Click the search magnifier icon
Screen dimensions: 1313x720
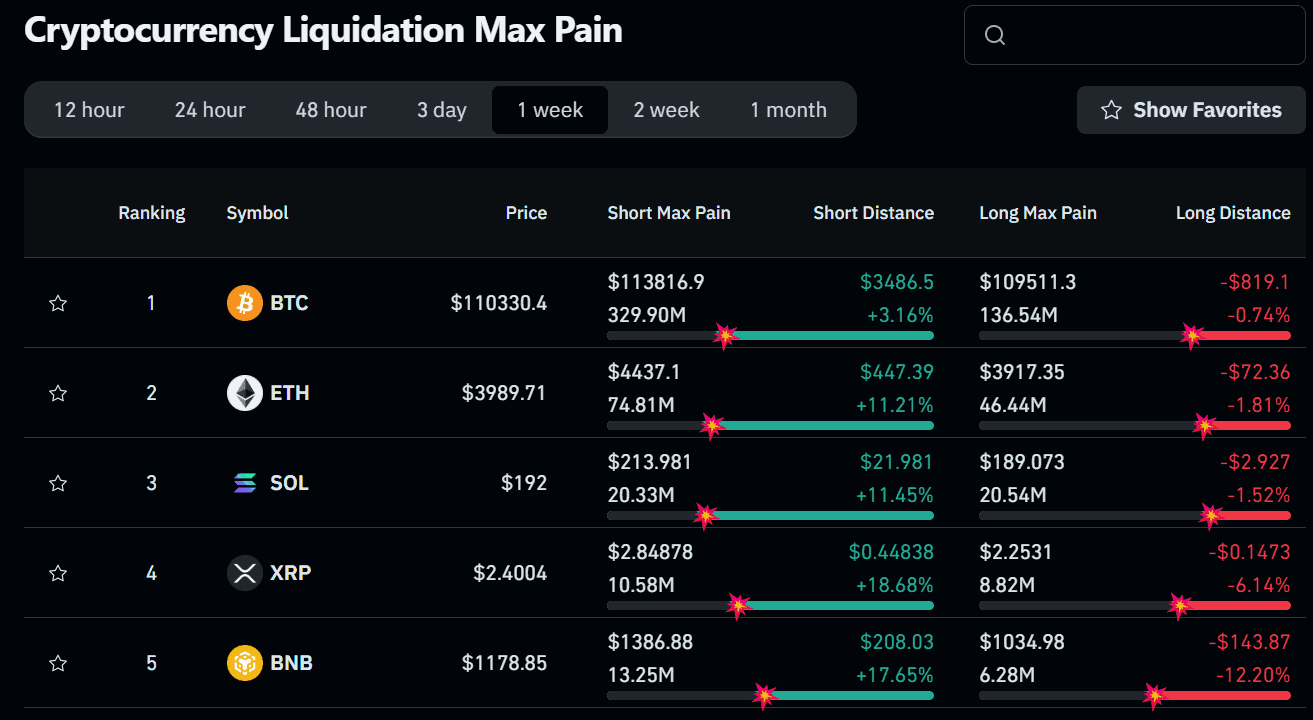(994, 35)
